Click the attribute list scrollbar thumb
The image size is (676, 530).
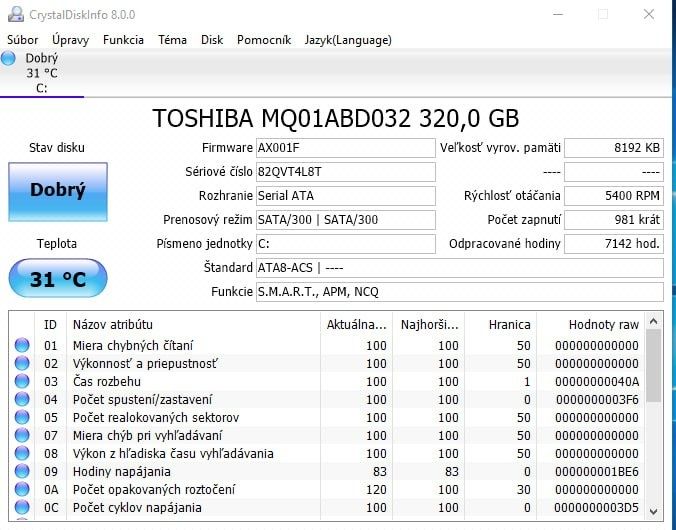(x=654, y=366)
